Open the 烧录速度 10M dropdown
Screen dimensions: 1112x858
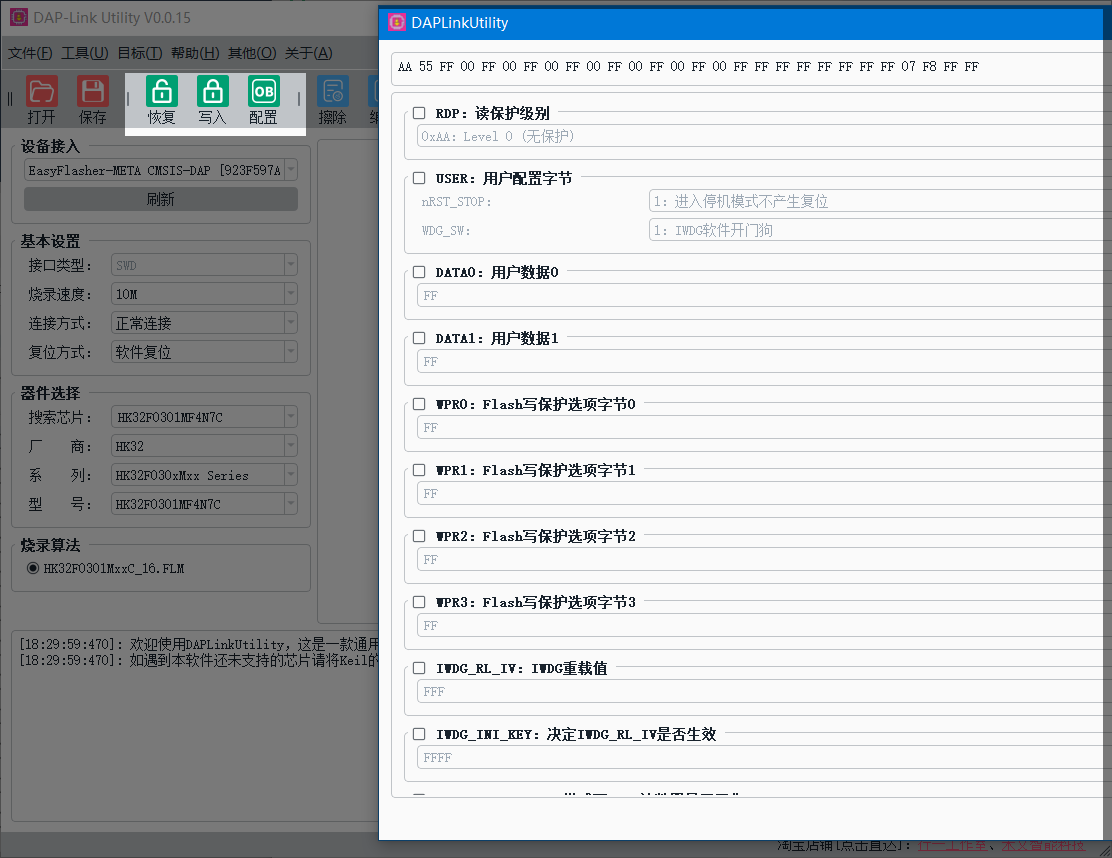204,294
